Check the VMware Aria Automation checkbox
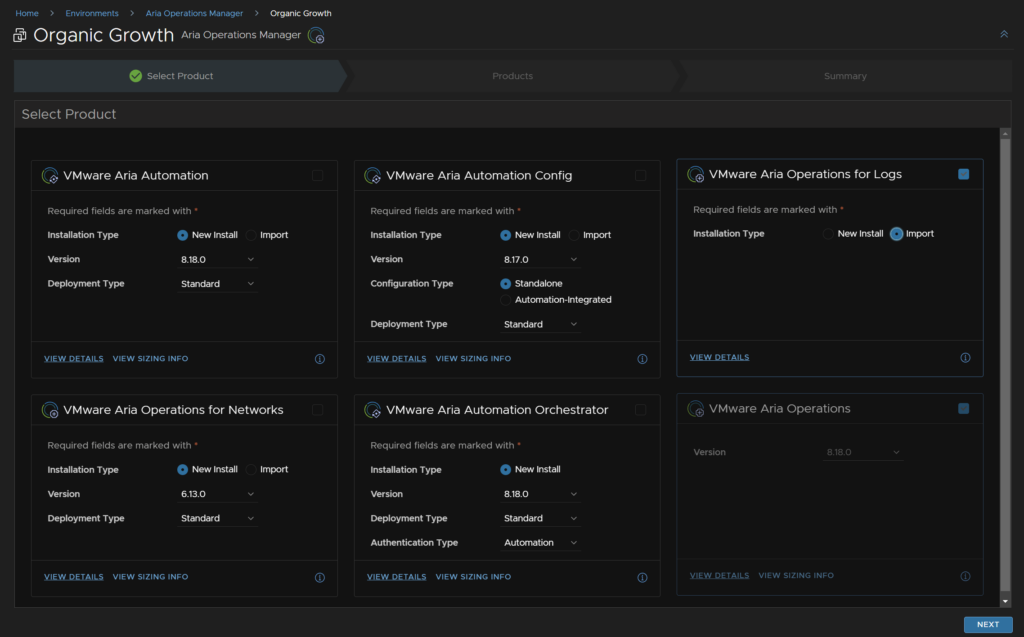 pos(317,175)
